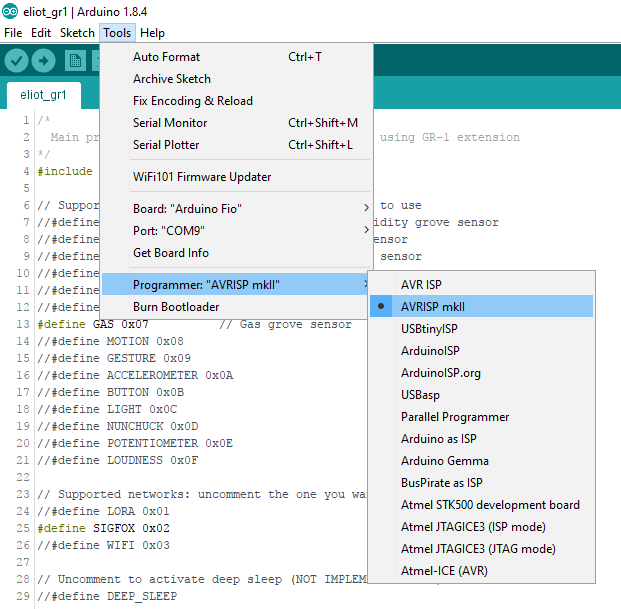Screen dimensions: 621x609
Task: Select Parallel Programmer option
Action: (x=482, y=417)
